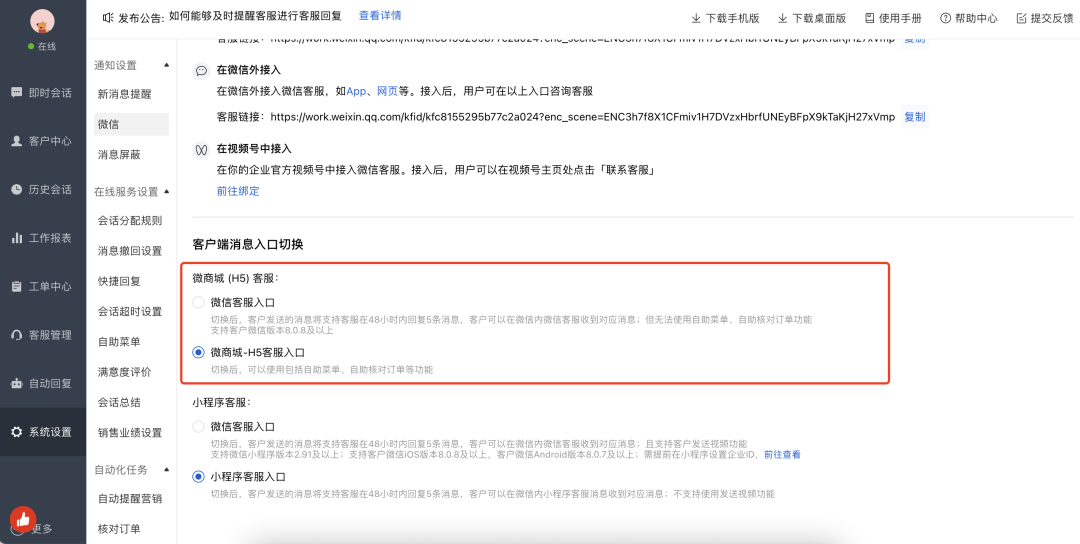Click the 下载桌面版 download icon

(782, 19)
